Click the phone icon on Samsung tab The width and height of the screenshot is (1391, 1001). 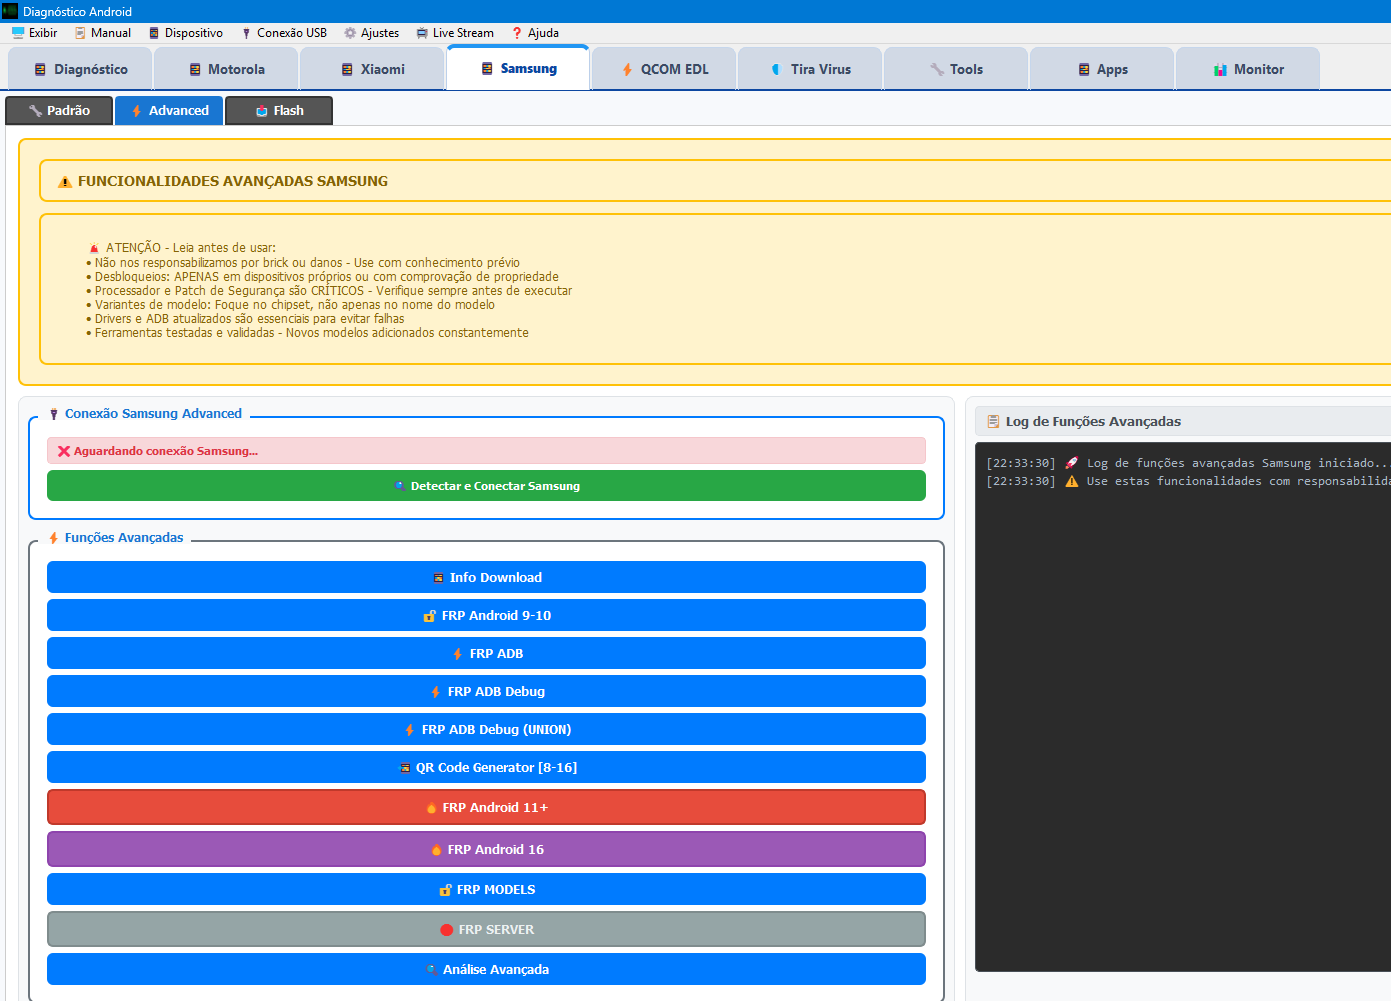pyautogui.click(x=487, y=68)
